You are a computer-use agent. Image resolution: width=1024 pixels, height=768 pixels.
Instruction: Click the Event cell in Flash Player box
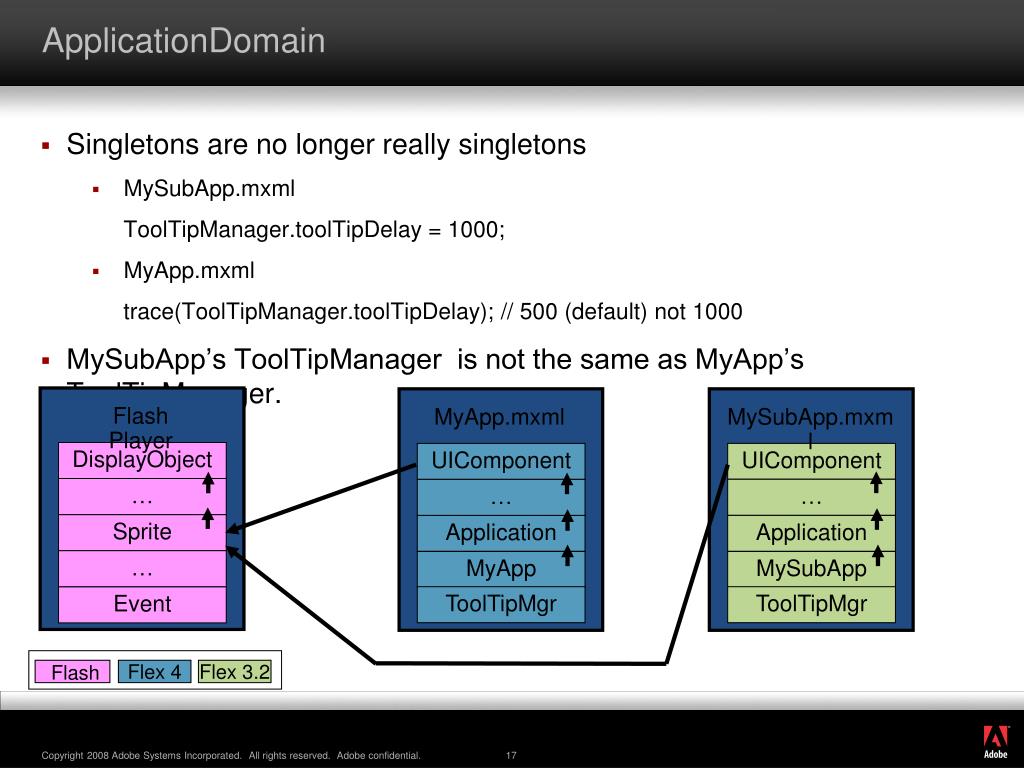point(142,604)
